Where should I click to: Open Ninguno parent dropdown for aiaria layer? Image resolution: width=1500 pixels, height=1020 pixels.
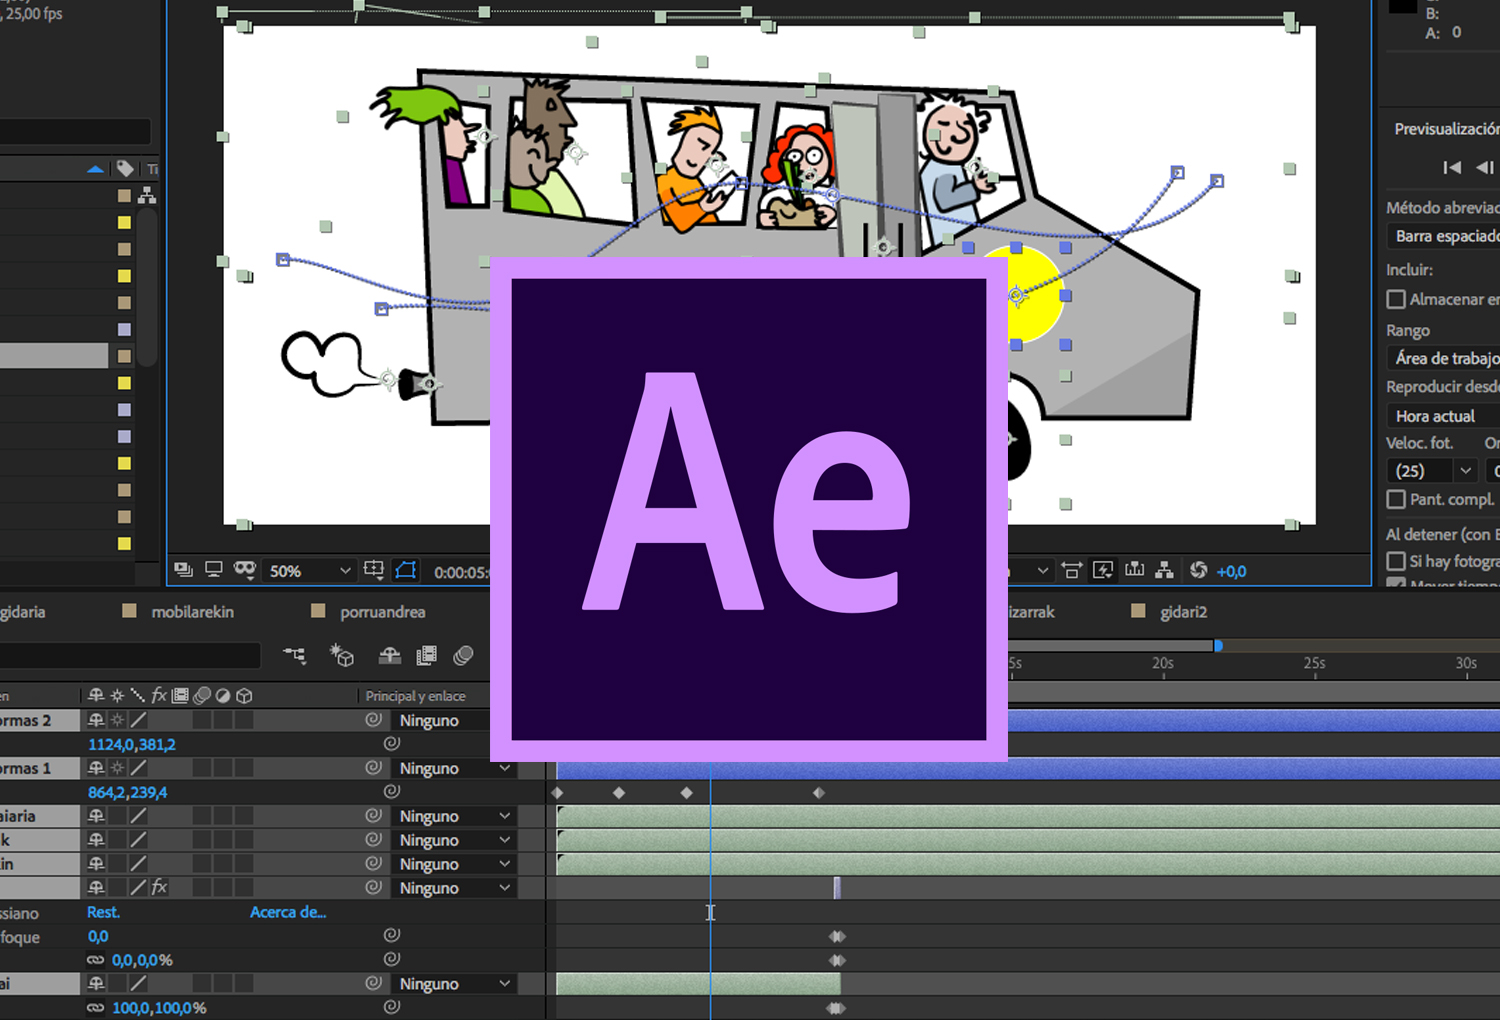[x=454, y=816]
